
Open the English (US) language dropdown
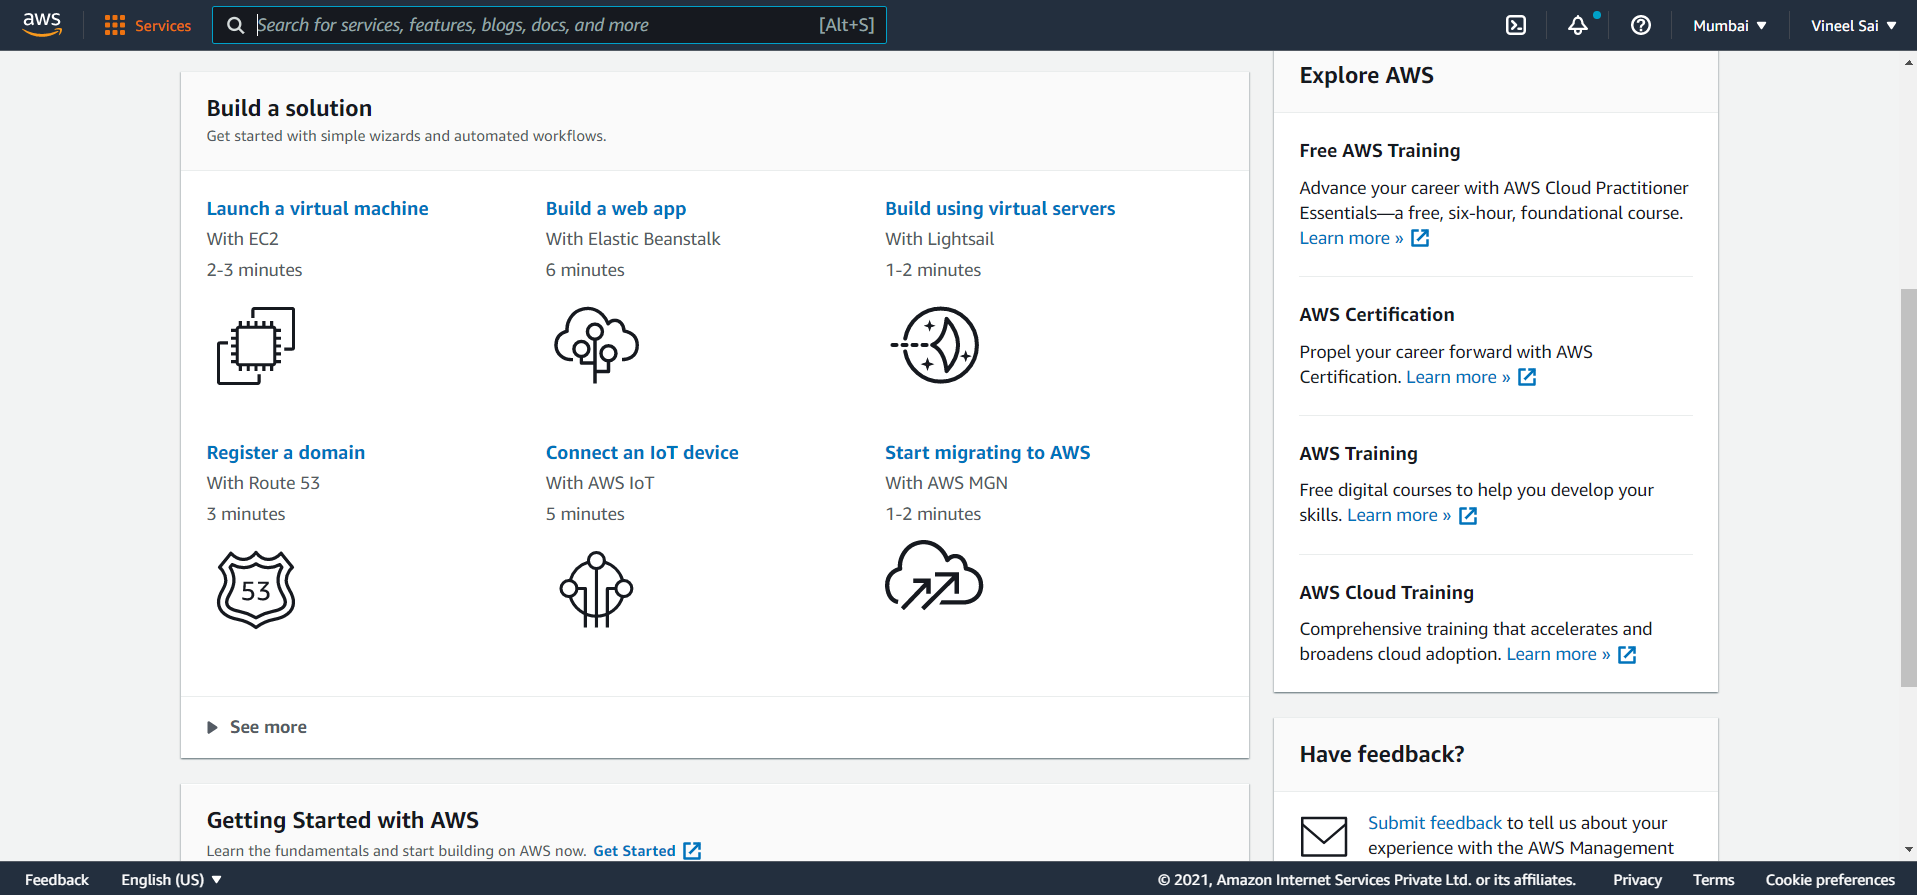tap(171, 880)
